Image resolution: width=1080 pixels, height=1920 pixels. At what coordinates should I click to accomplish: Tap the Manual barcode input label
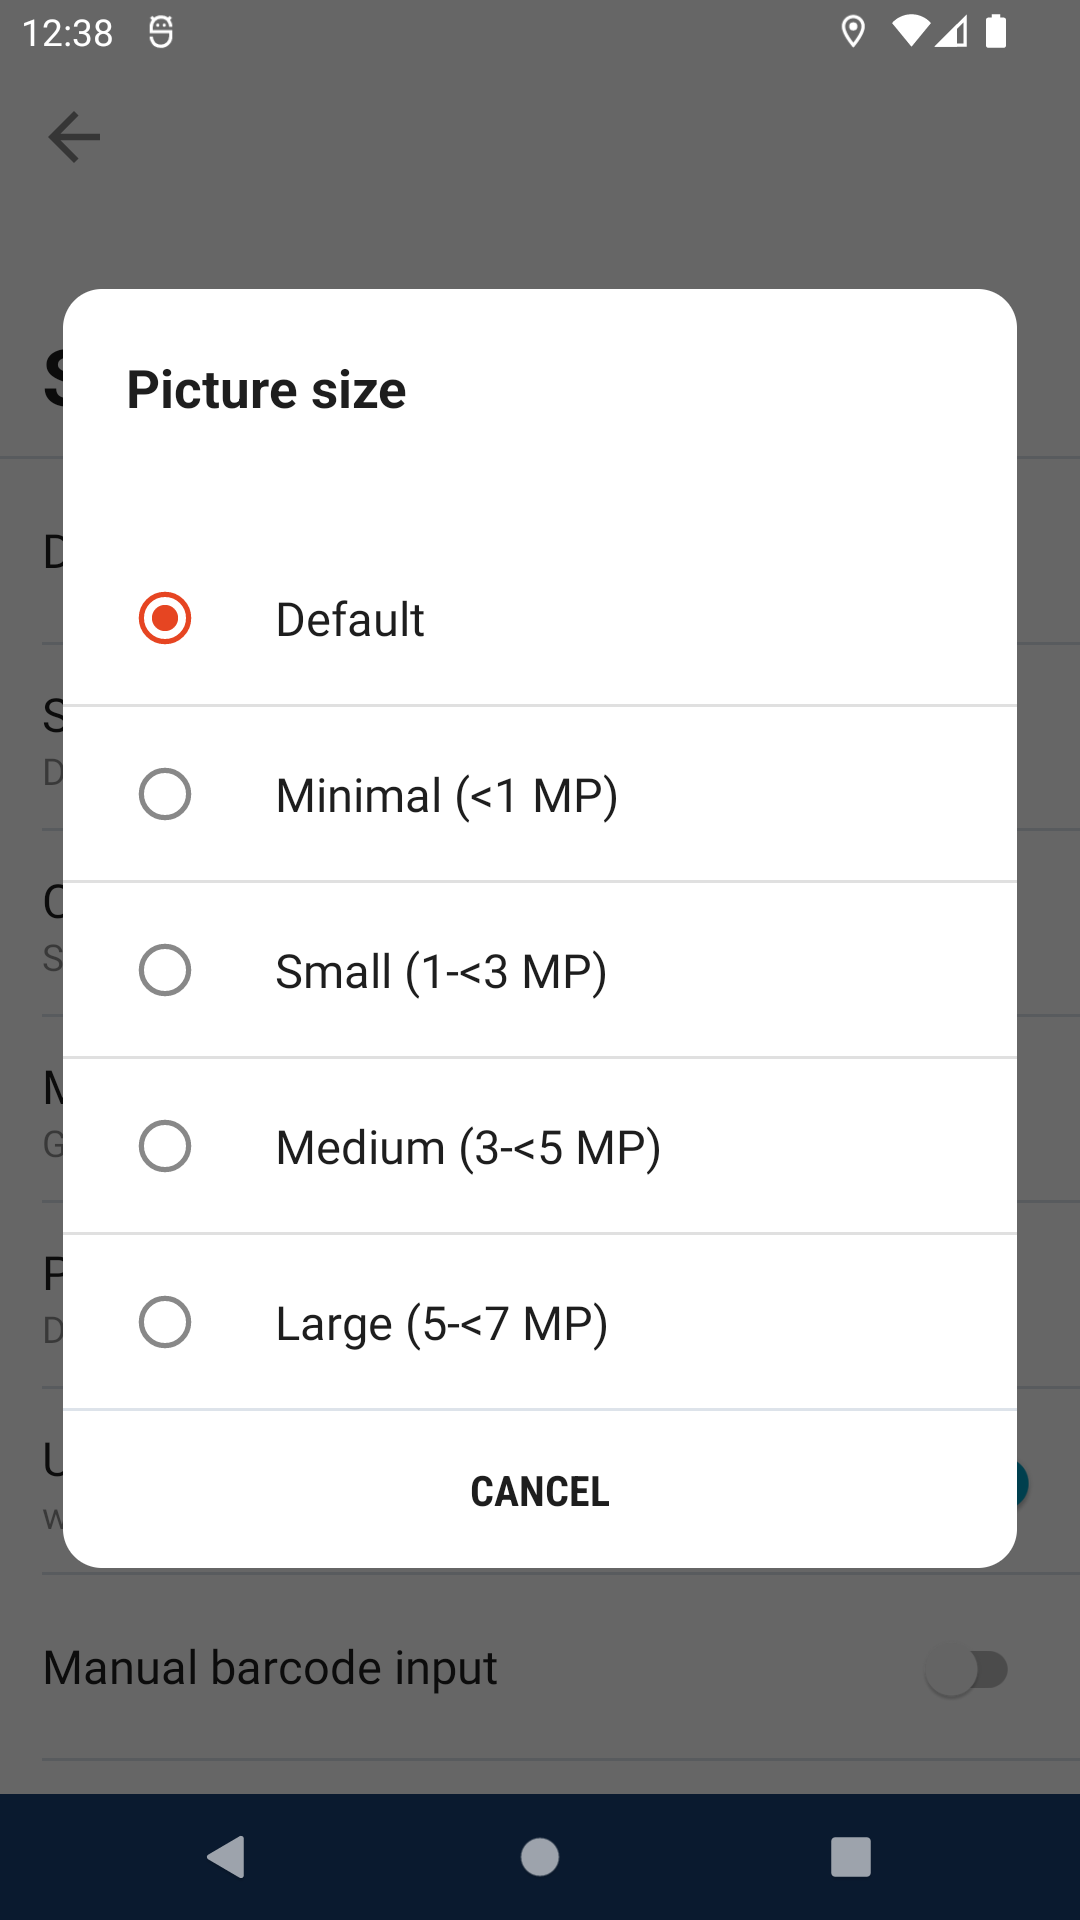[x=270, y=1668]
